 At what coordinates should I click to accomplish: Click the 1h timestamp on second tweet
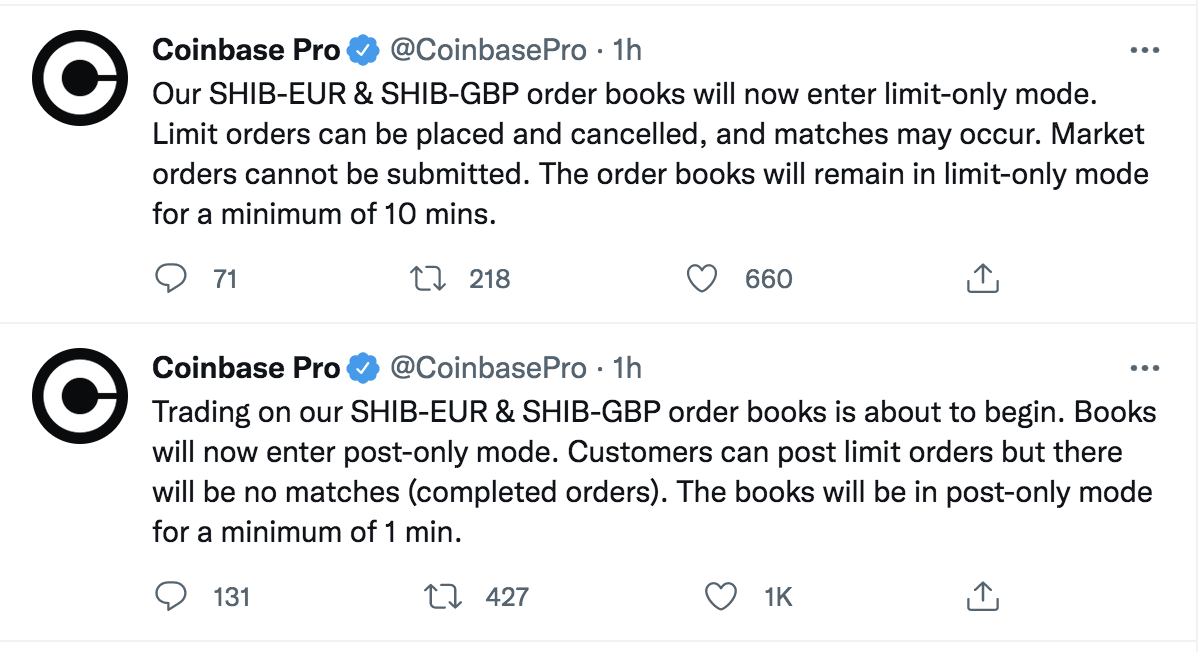click(626, 368)
